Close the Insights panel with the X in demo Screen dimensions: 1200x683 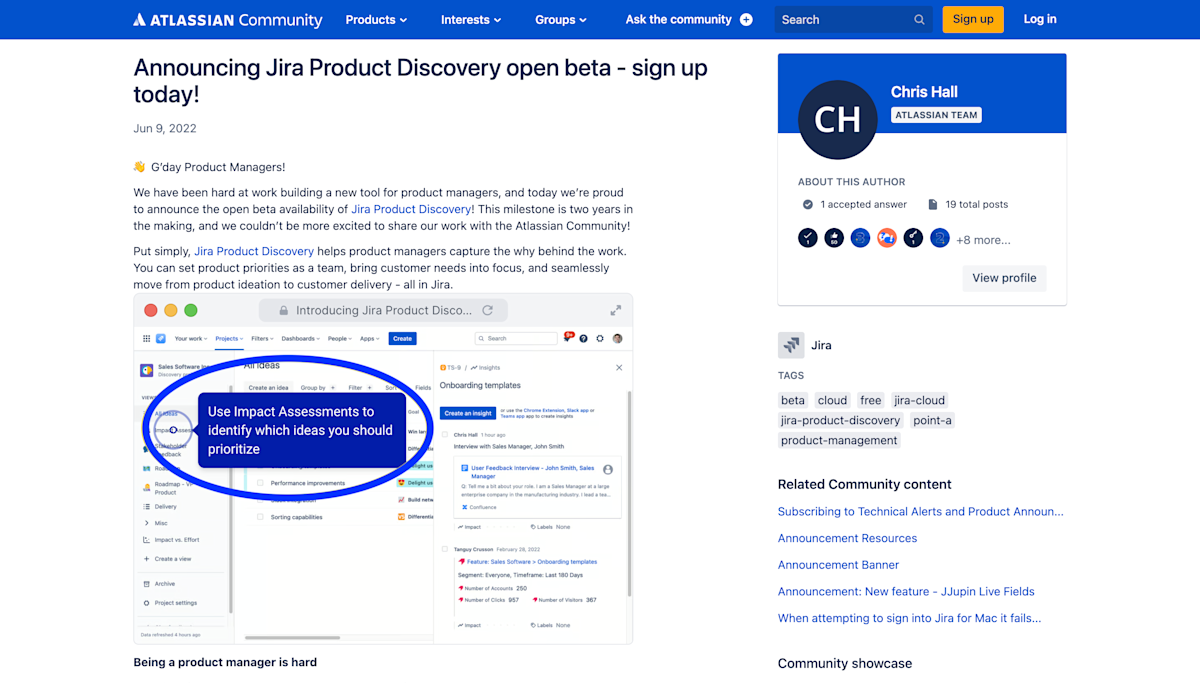pos(619,368)
